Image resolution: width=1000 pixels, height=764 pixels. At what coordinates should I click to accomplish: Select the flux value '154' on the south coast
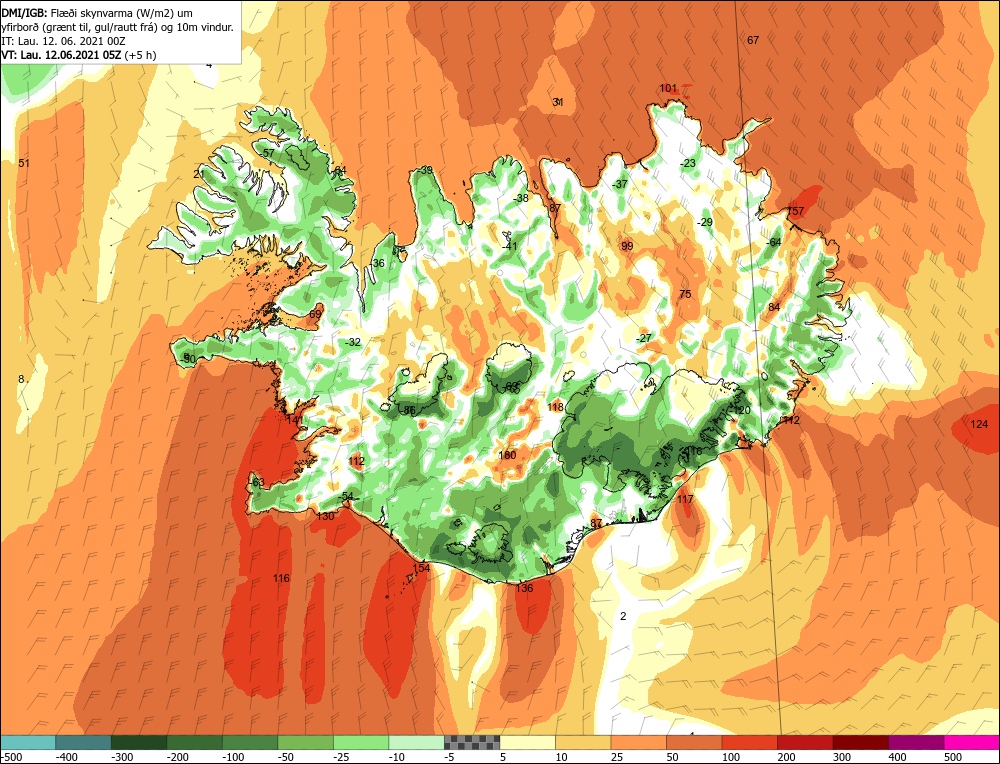coord(422,568)
